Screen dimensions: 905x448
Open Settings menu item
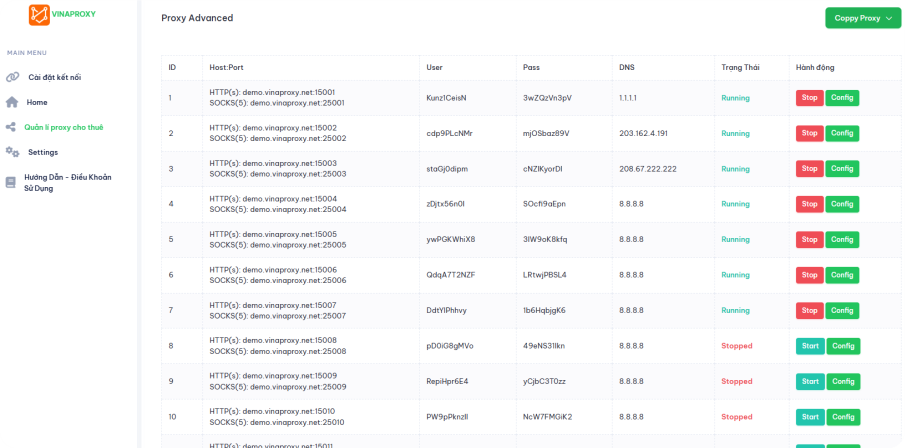43,152
